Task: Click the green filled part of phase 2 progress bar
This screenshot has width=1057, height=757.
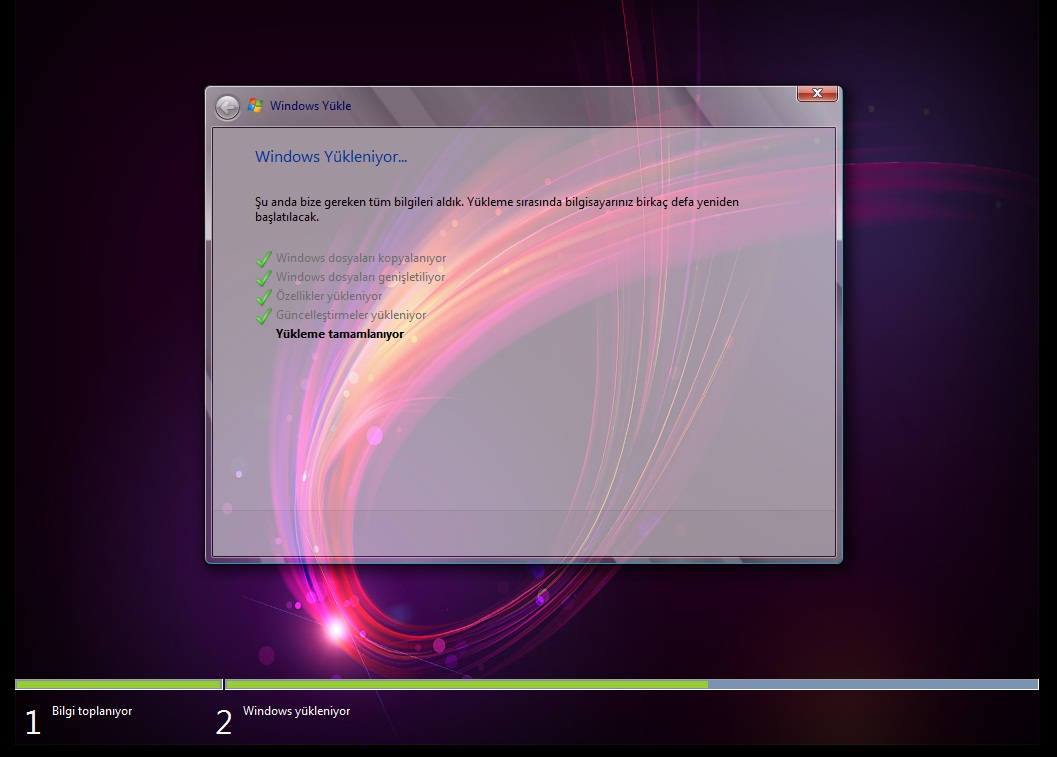Action: 466,685
